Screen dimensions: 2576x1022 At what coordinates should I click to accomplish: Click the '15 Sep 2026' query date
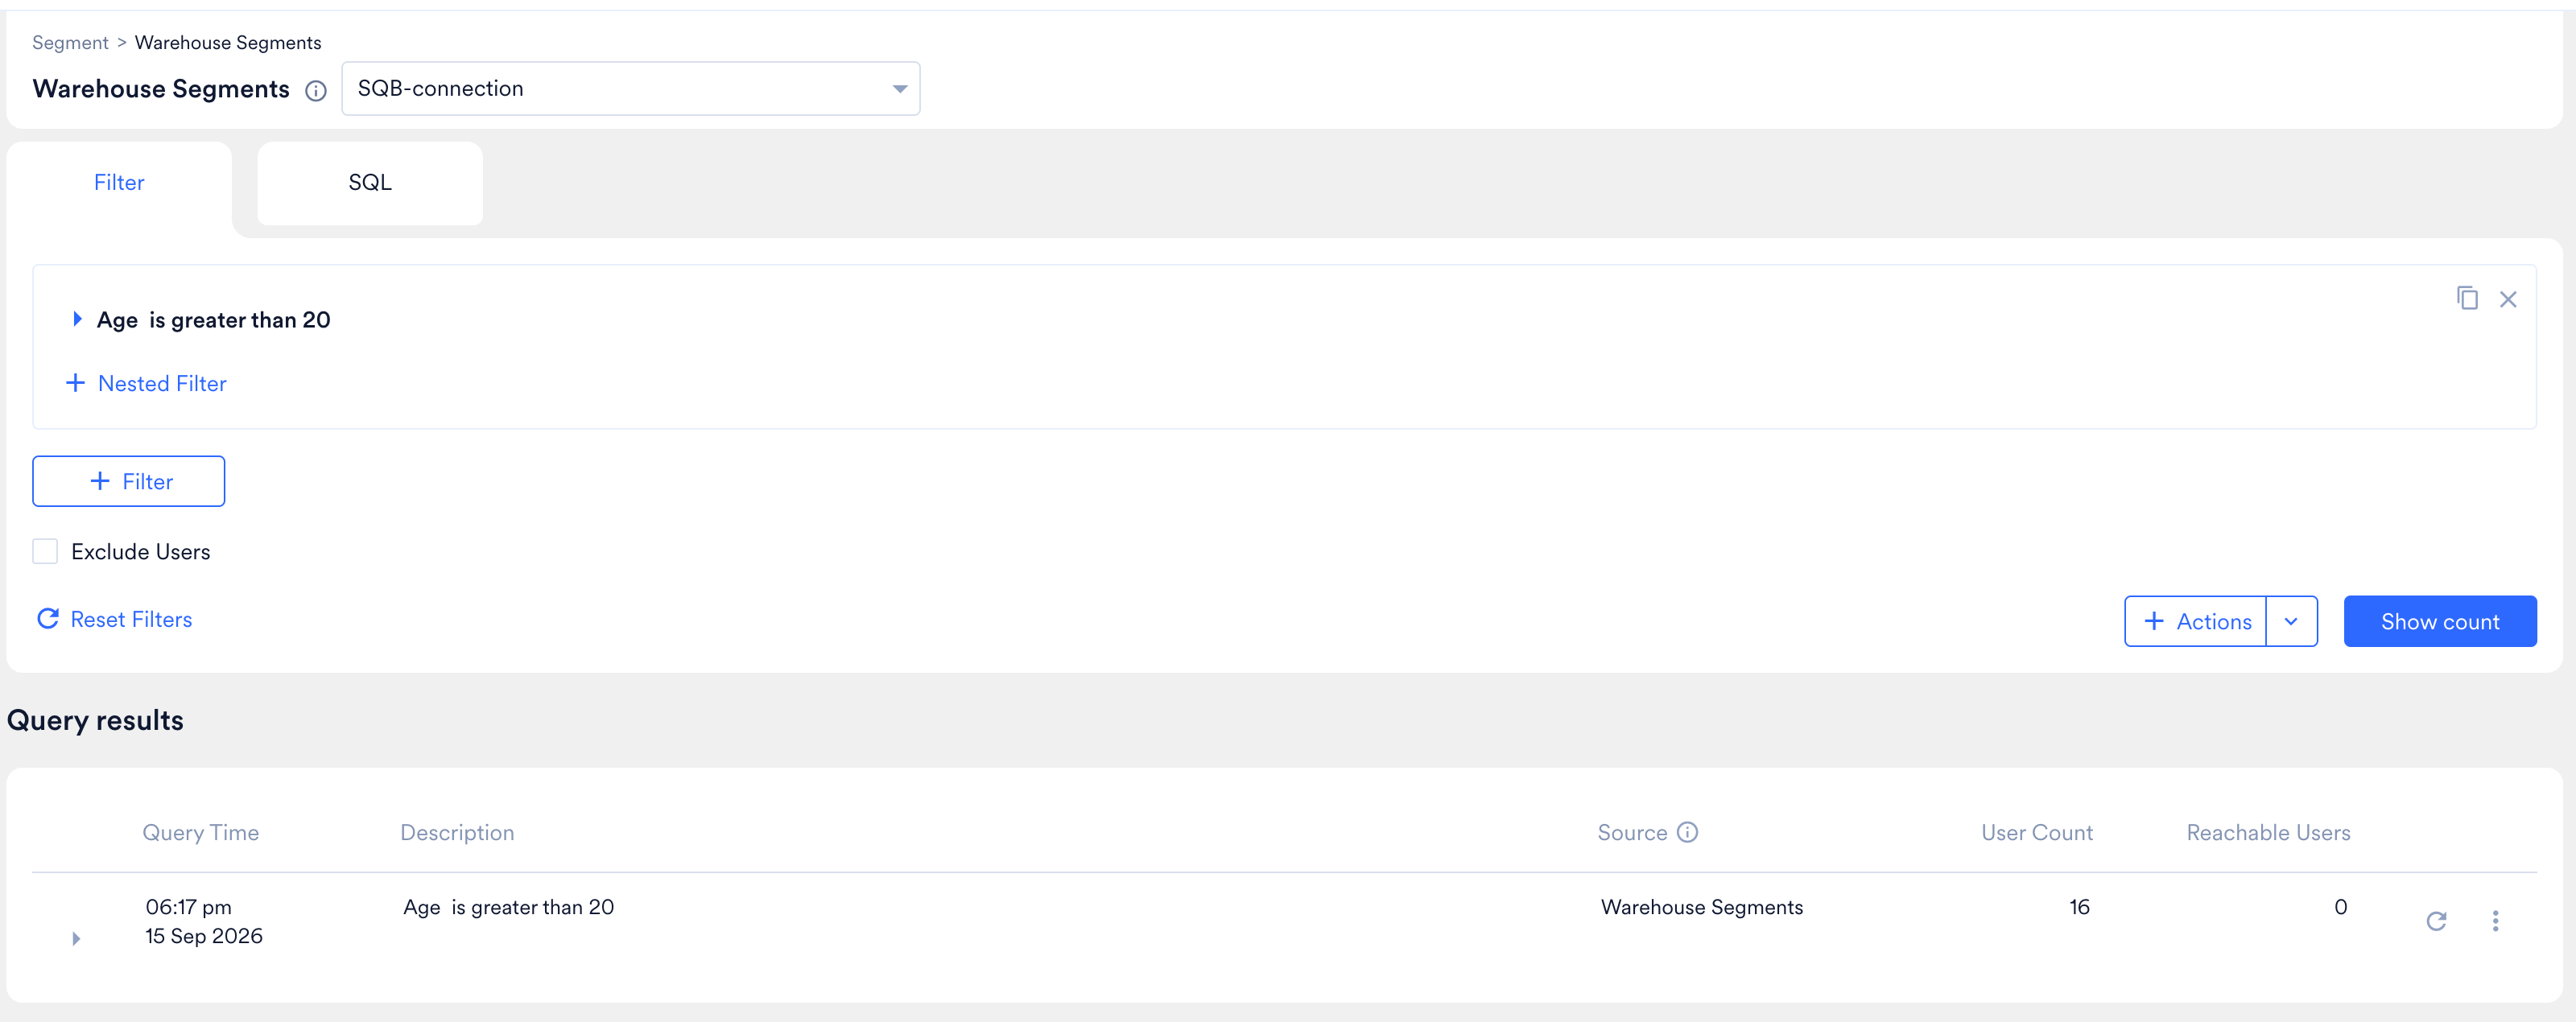(x=204, y=936)
